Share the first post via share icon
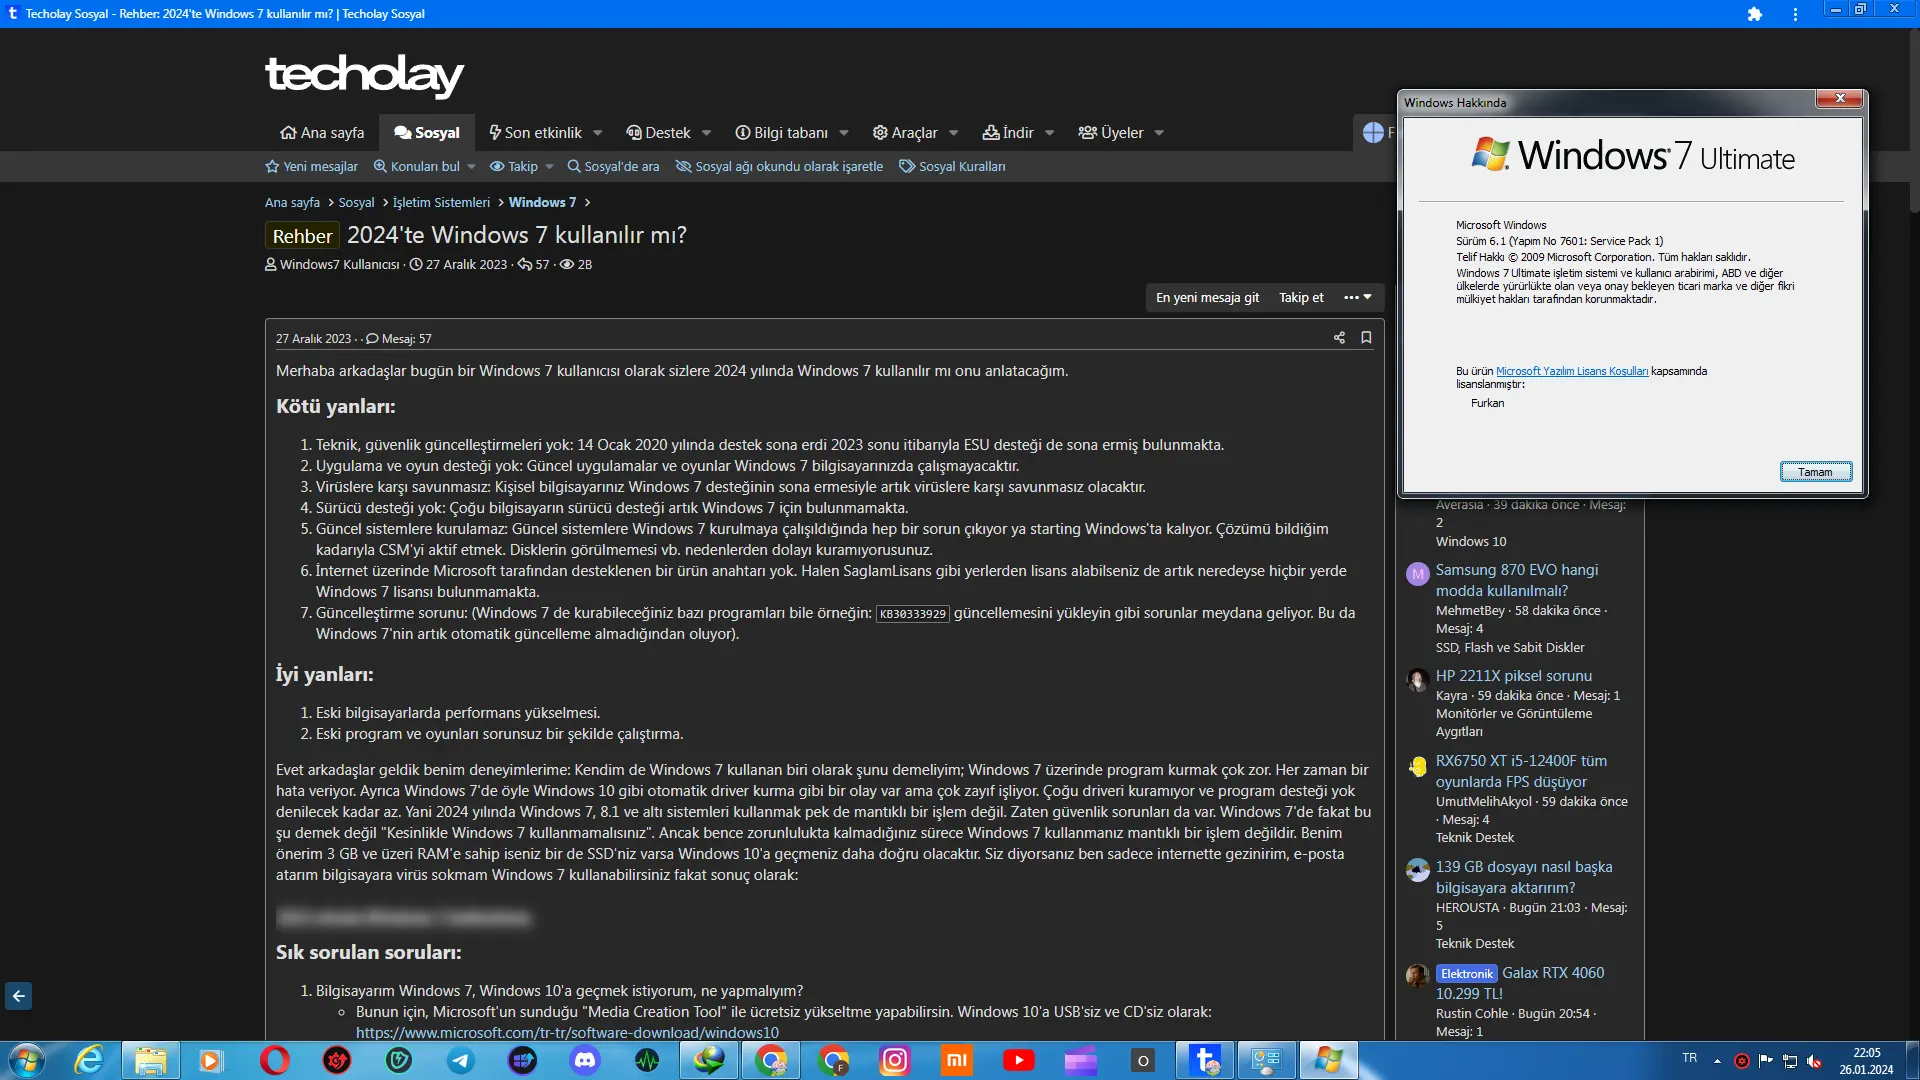This screenshot has height=1080, width=1920. pyautogui.click(x=1339, y=338)
